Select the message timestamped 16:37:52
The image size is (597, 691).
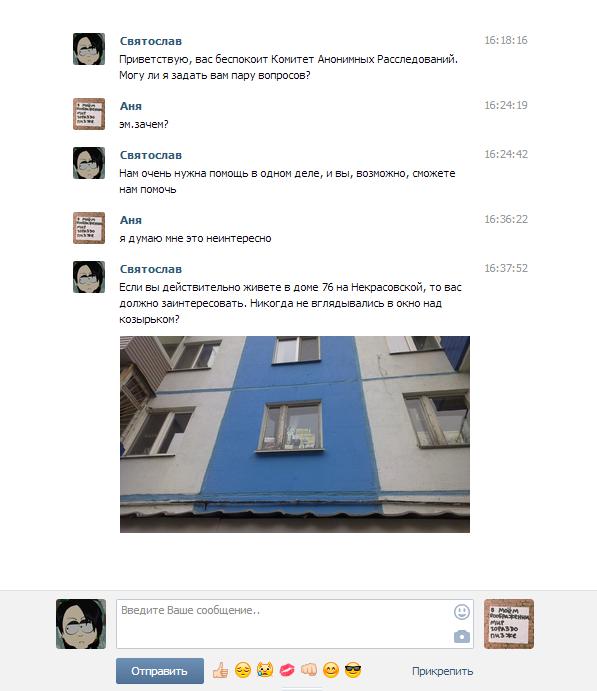[x=300, y=397]
